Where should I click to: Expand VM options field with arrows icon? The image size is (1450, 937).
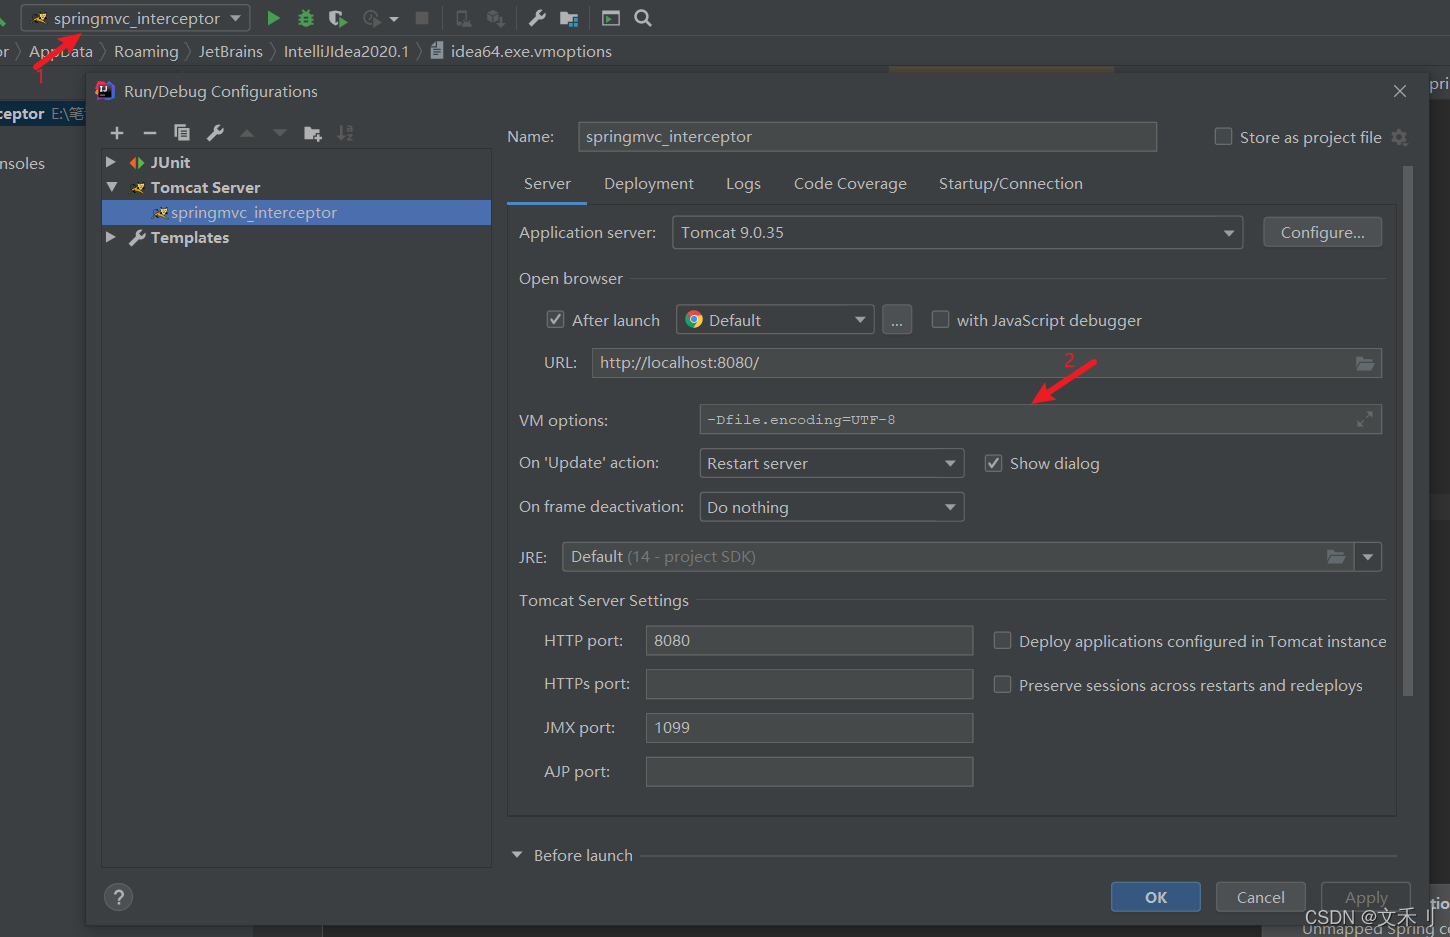tap(1365, 419)
